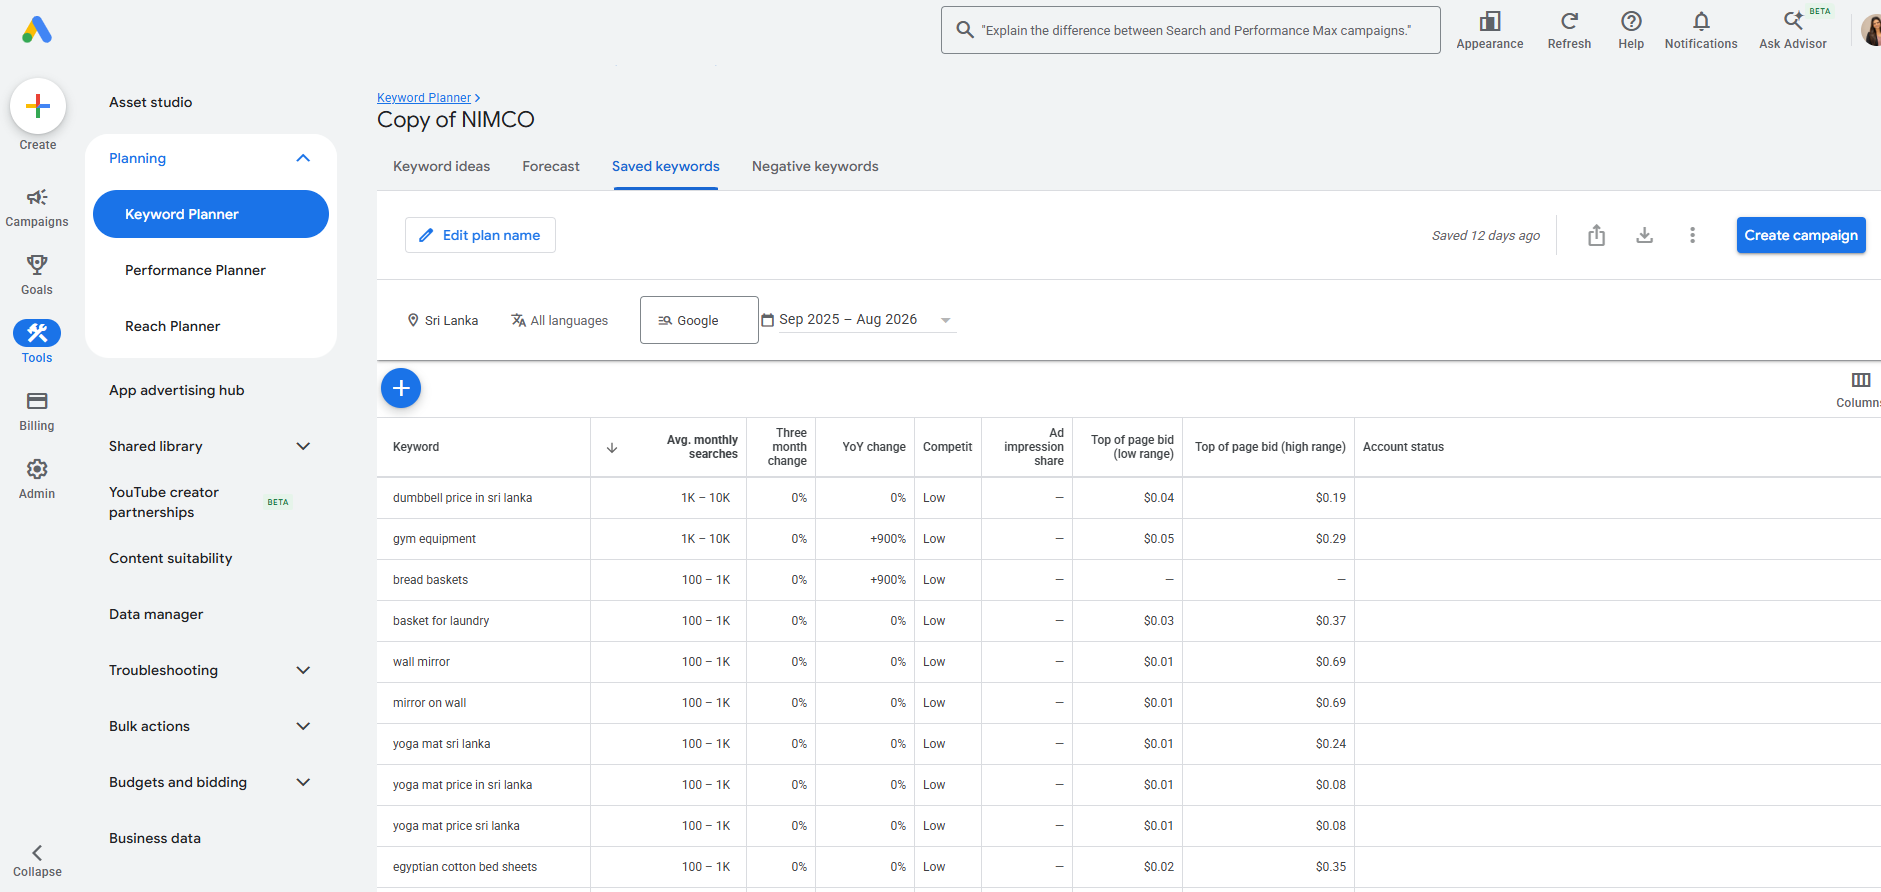Add keywords with the blue plus button
Viewport: 1881px width, 892px height.
(x=401, y=388)
